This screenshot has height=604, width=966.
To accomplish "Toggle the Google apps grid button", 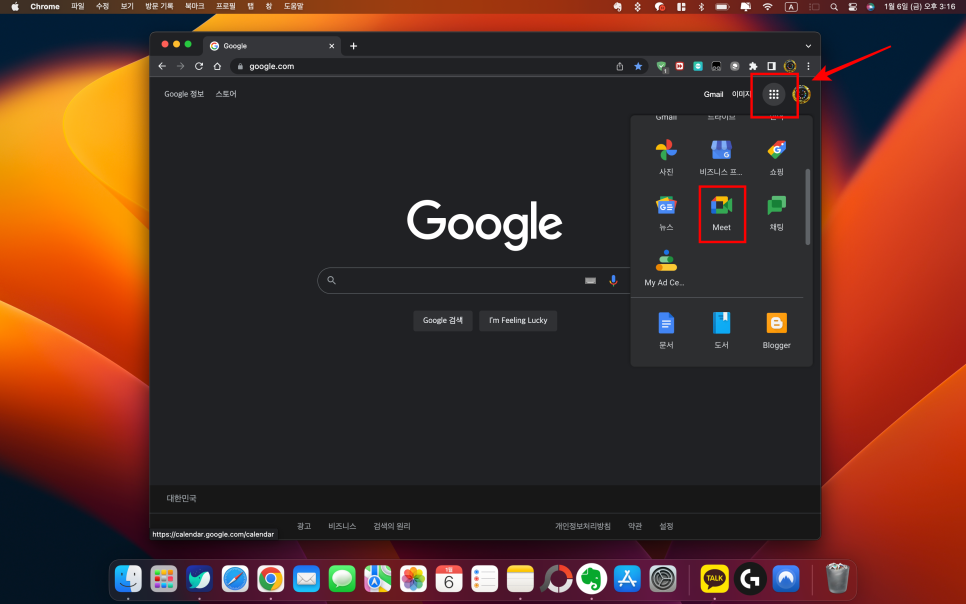I will click(774, 94).
